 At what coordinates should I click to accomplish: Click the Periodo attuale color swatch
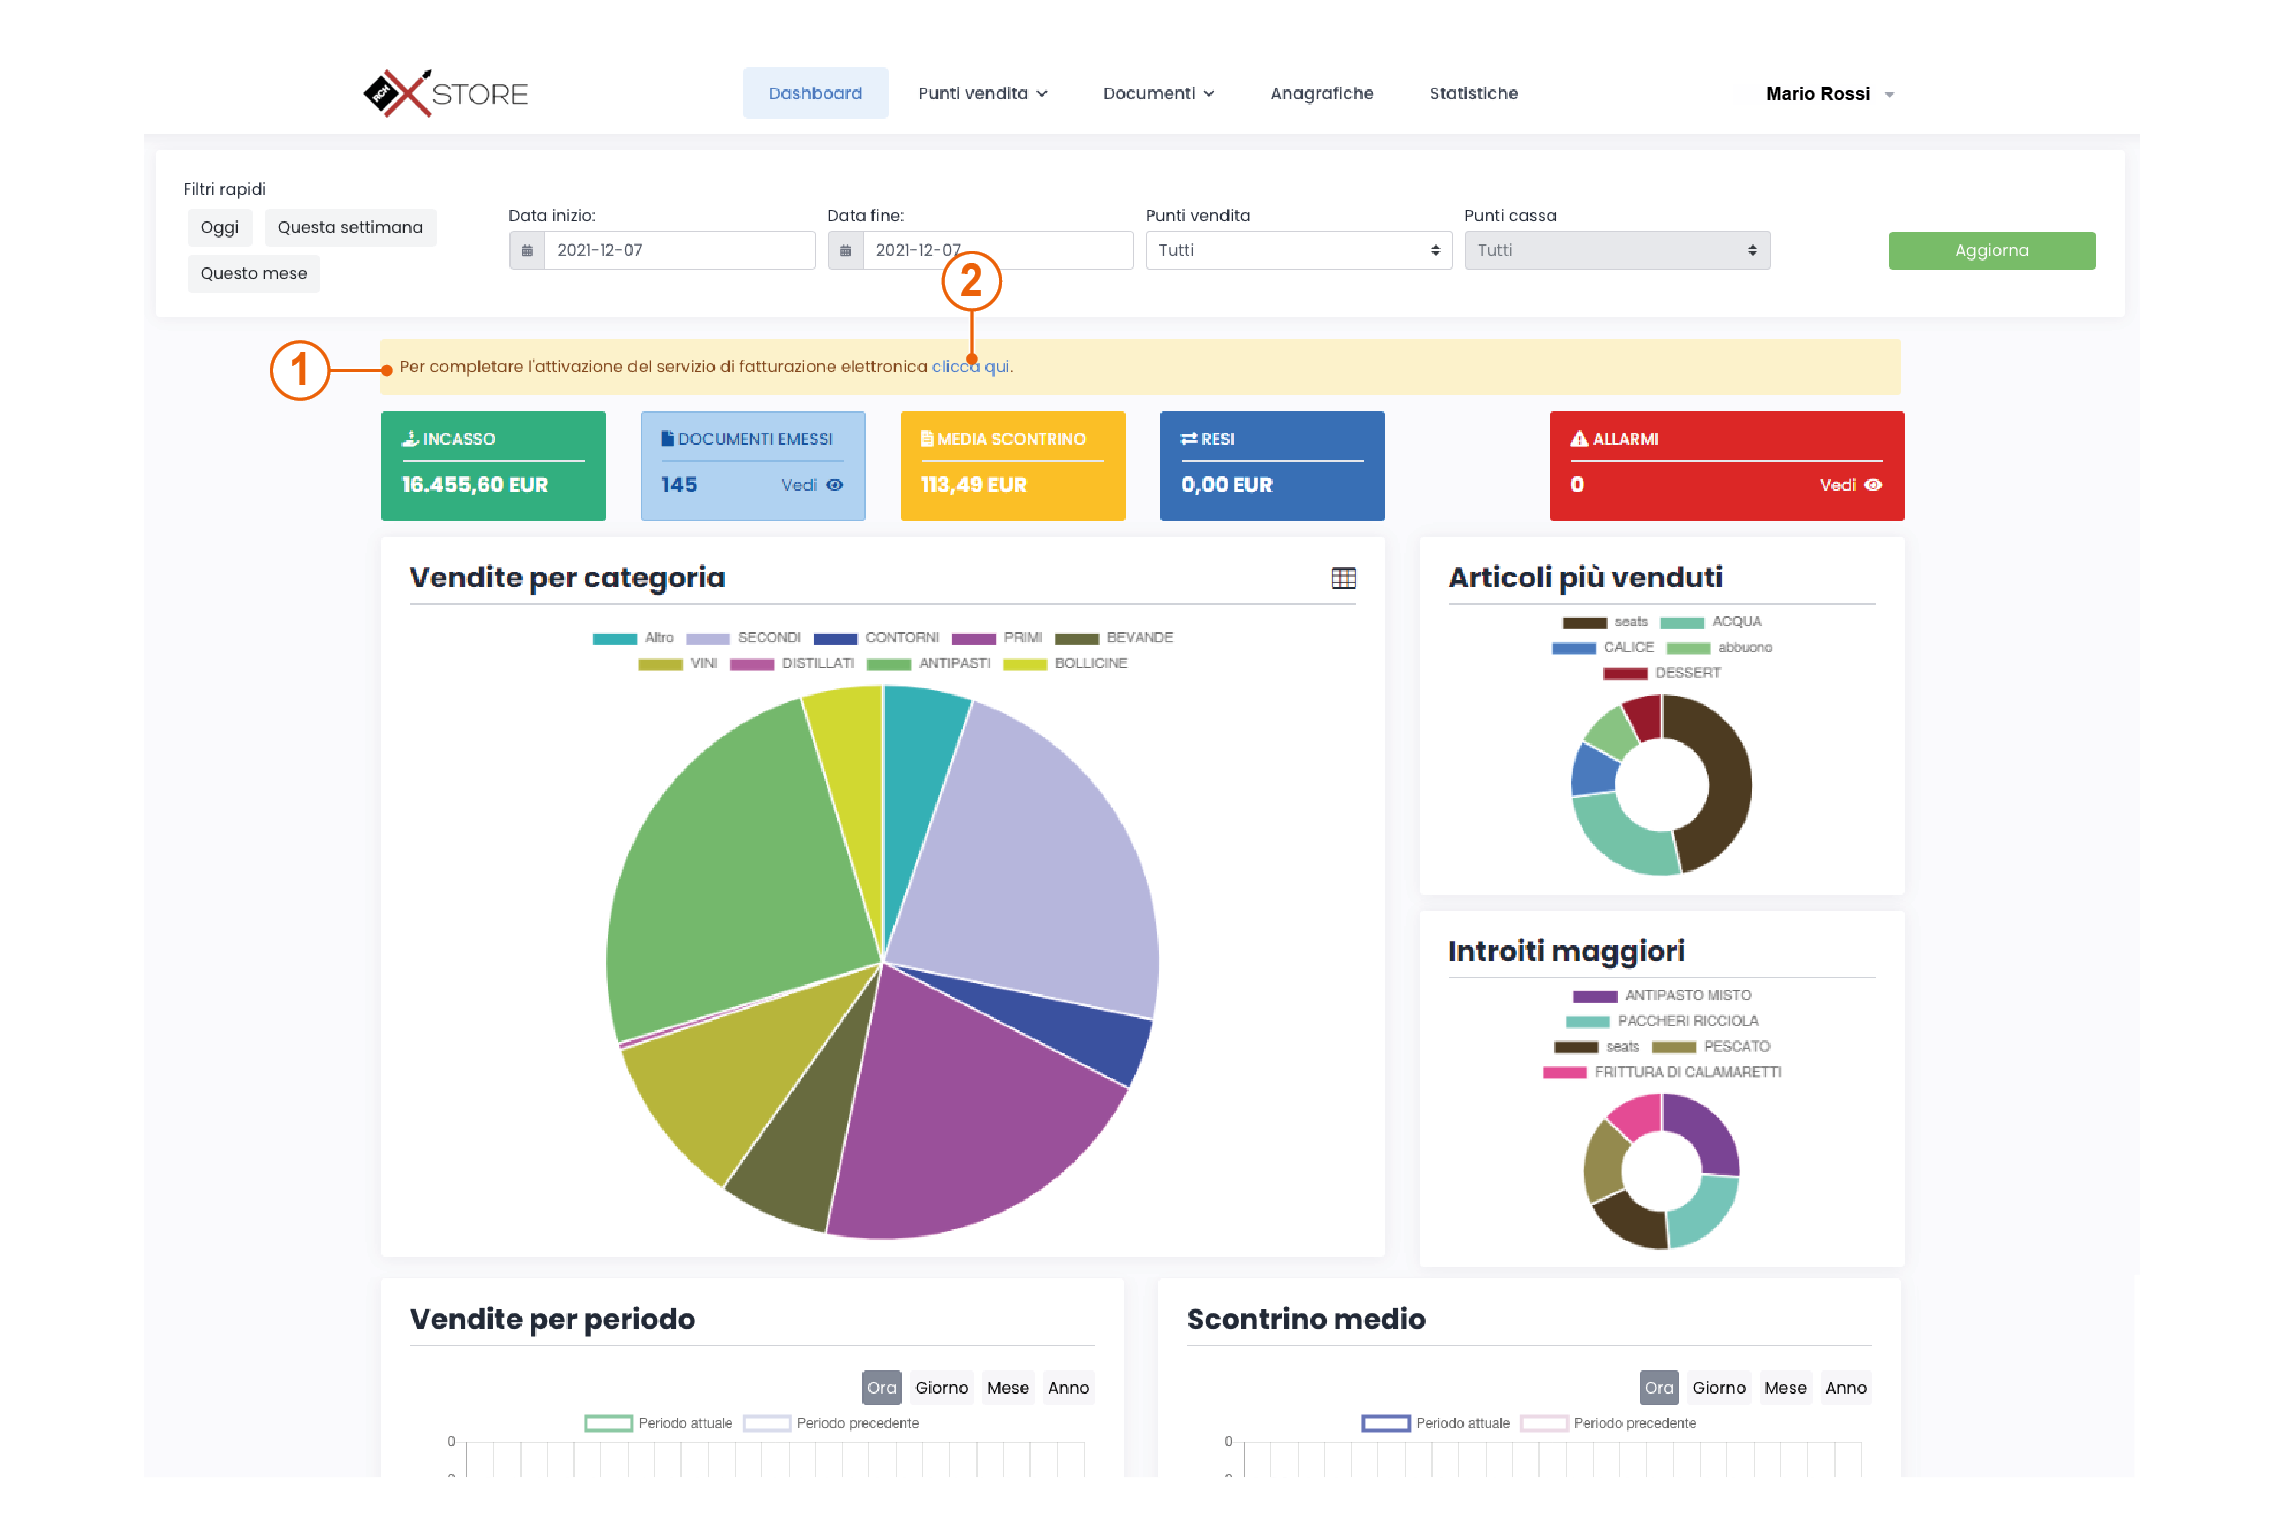click(x=610, y=1423)
